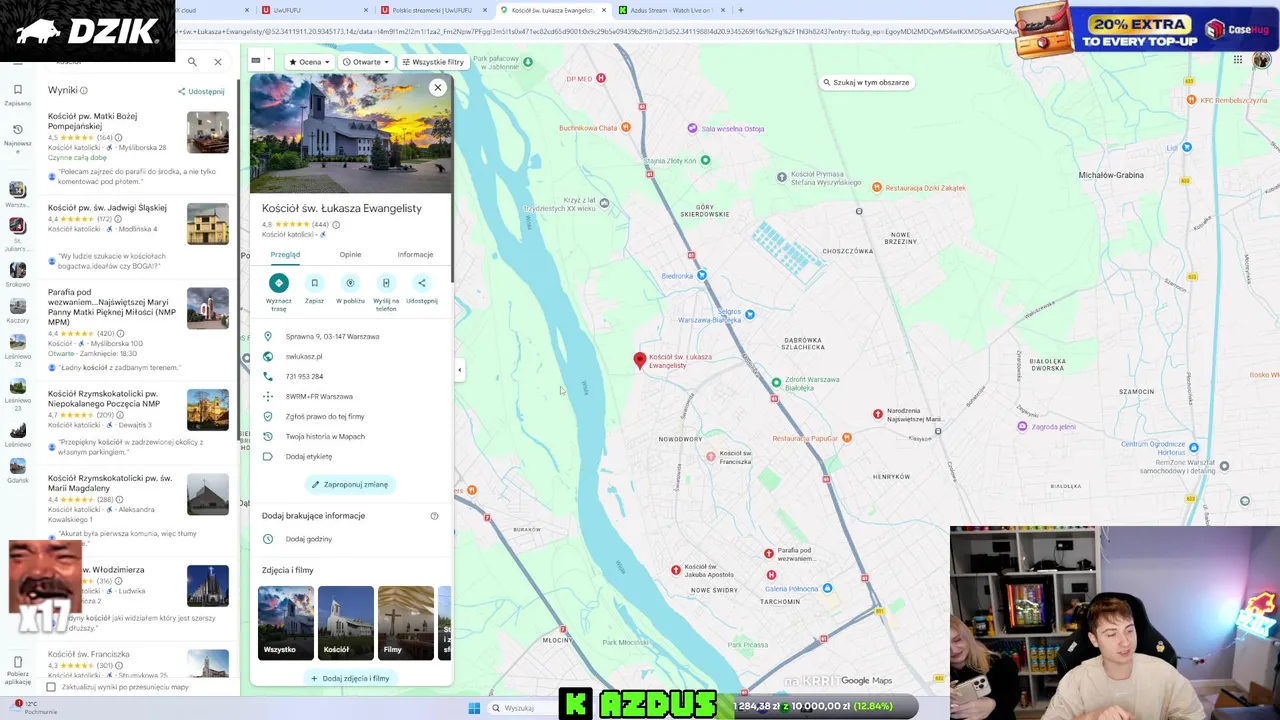Click the info icon beside 4,8 rating (444)
The image size is (1280, 720).
point(336,225)
